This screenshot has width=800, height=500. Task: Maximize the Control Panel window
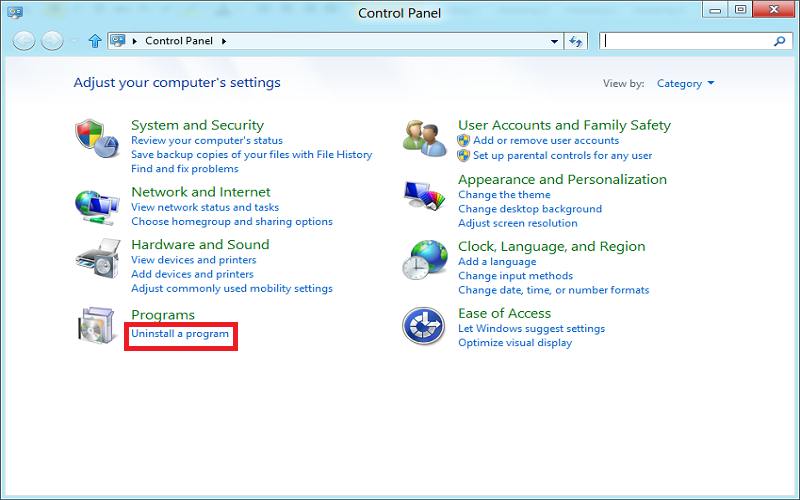coord(741,10)
